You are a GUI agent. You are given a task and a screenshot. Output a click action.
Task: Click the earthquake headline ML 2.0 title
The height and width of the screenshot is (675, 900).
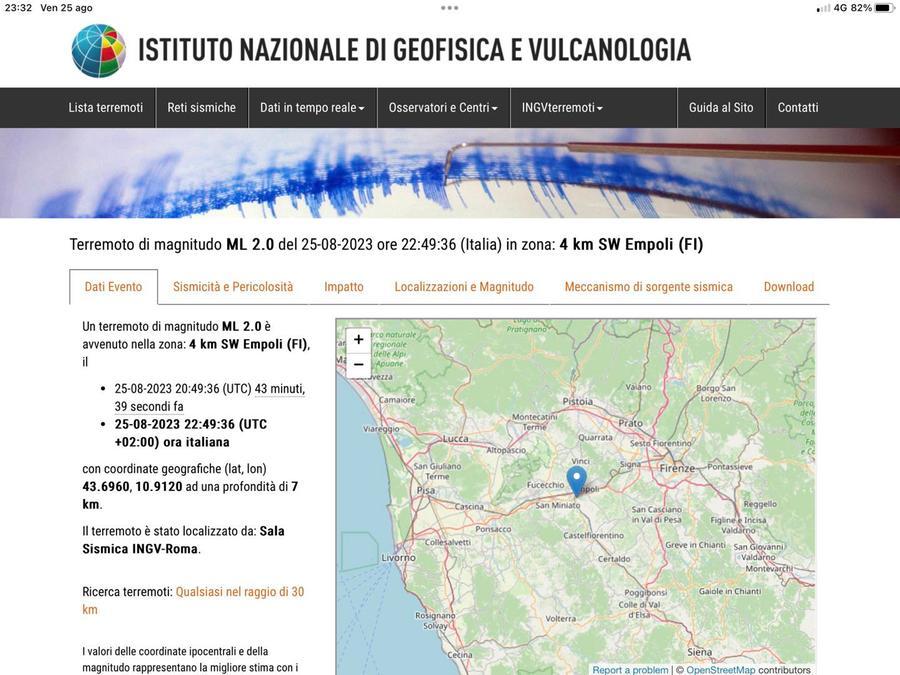point(386,245)
